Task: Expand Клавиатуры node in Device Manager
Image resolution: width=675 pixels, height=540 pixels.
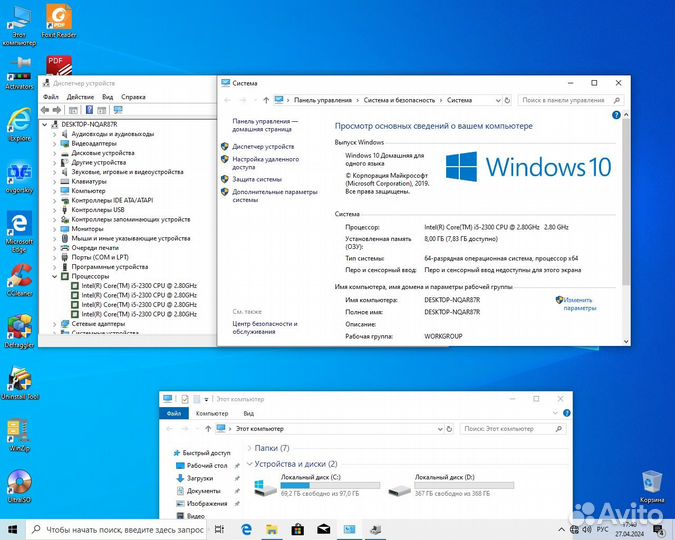Action: point(55,182)
